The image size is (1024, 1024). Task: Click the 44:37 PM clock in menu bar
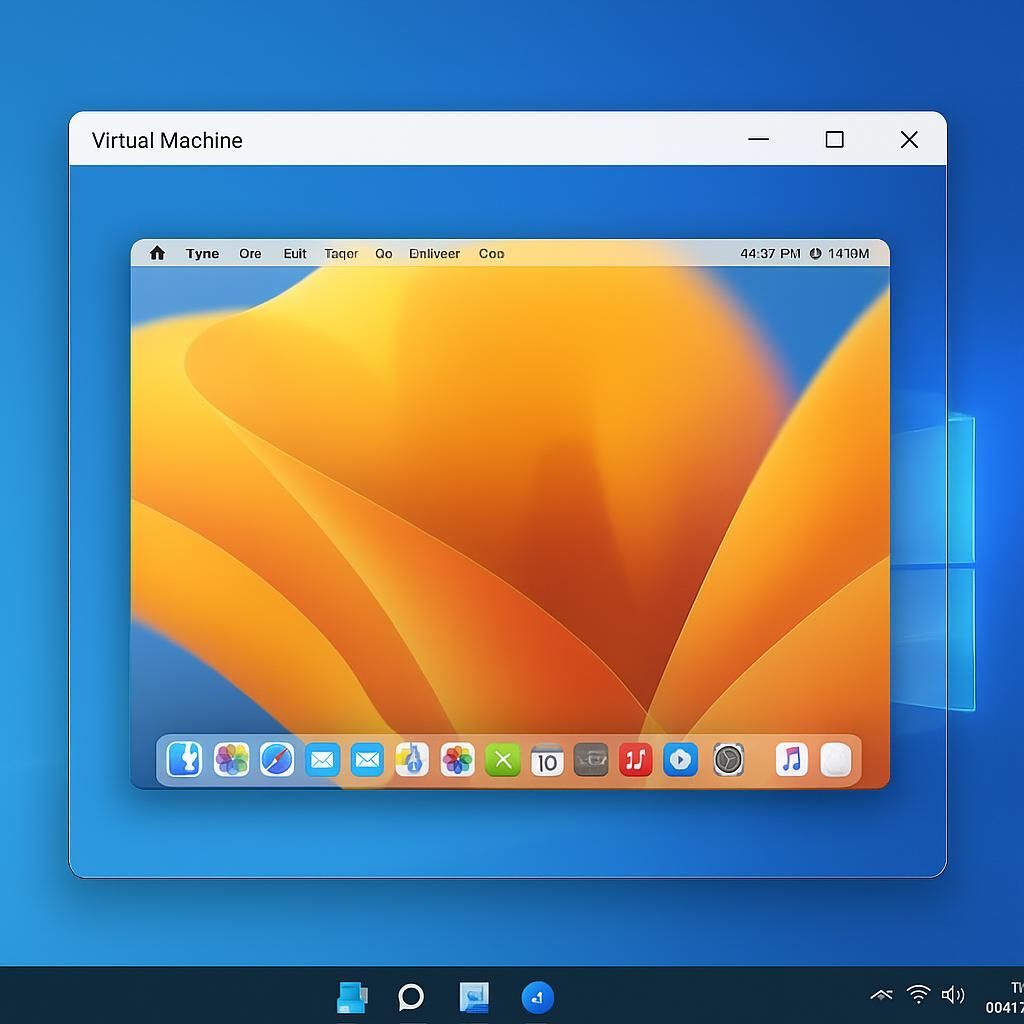(770, 254)
